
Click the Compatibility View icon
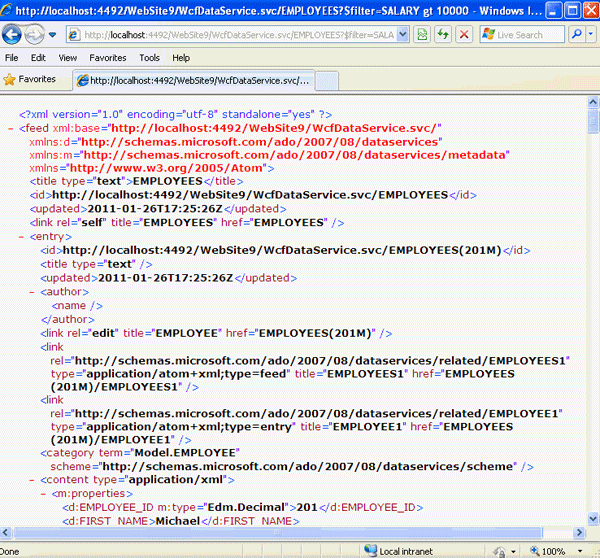point(422,35)
